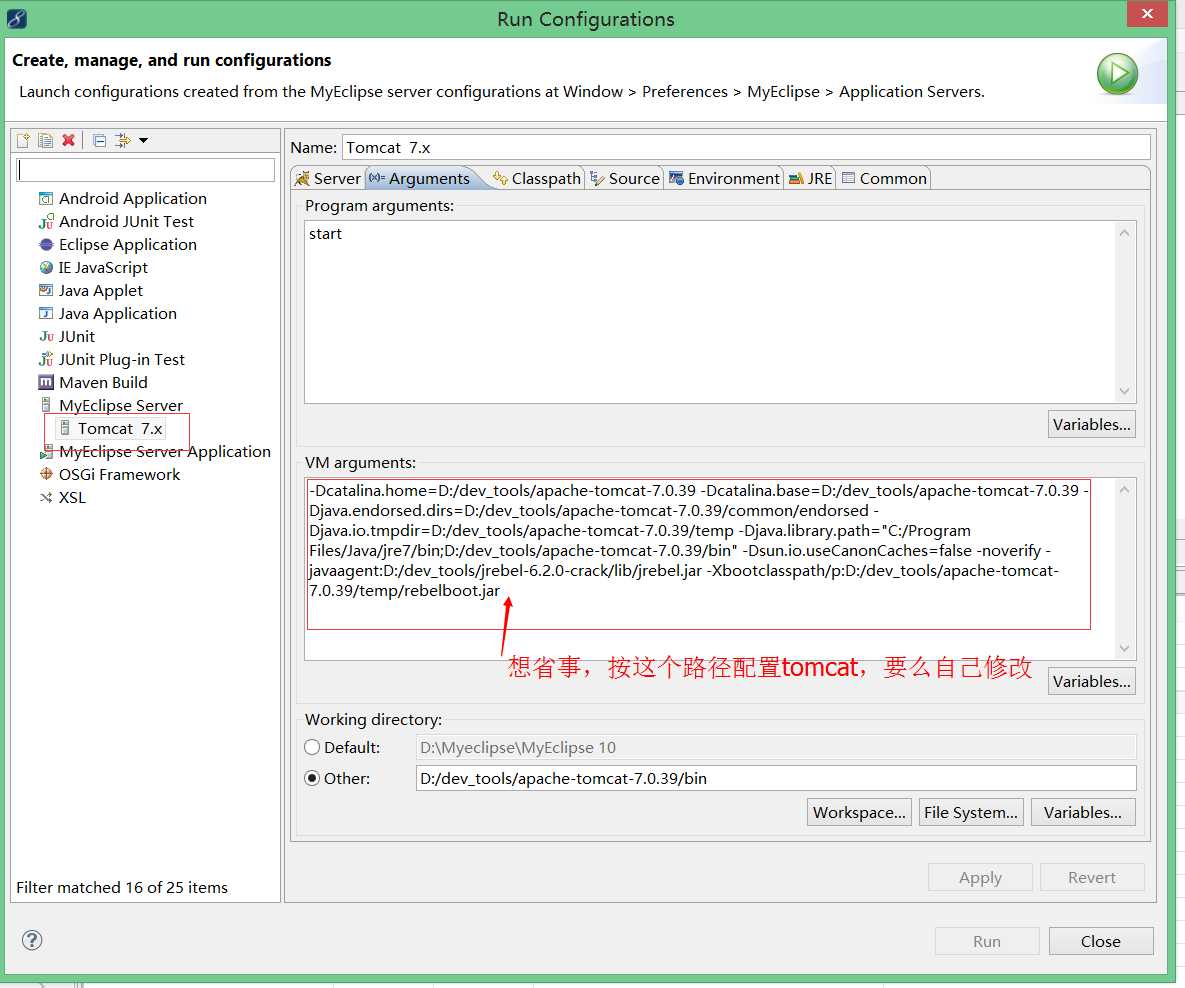The width and height of the screenshot is (1185, 988).
Task: Switch to the Server tab
Action: pos(328,178)
